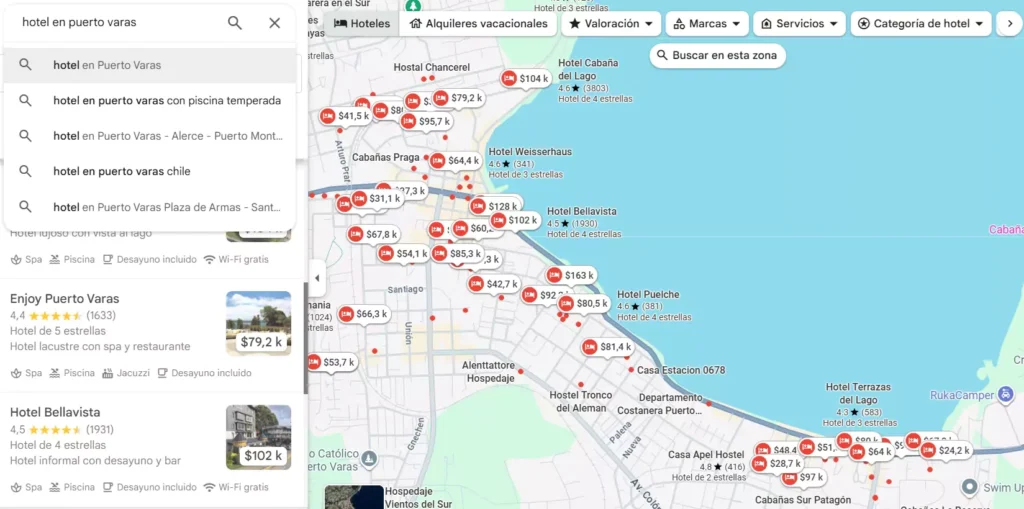1024x509 pixels.
Task: Choose suggestion 'hotel en puerto varas chile'
Action: tap(150, 171)
